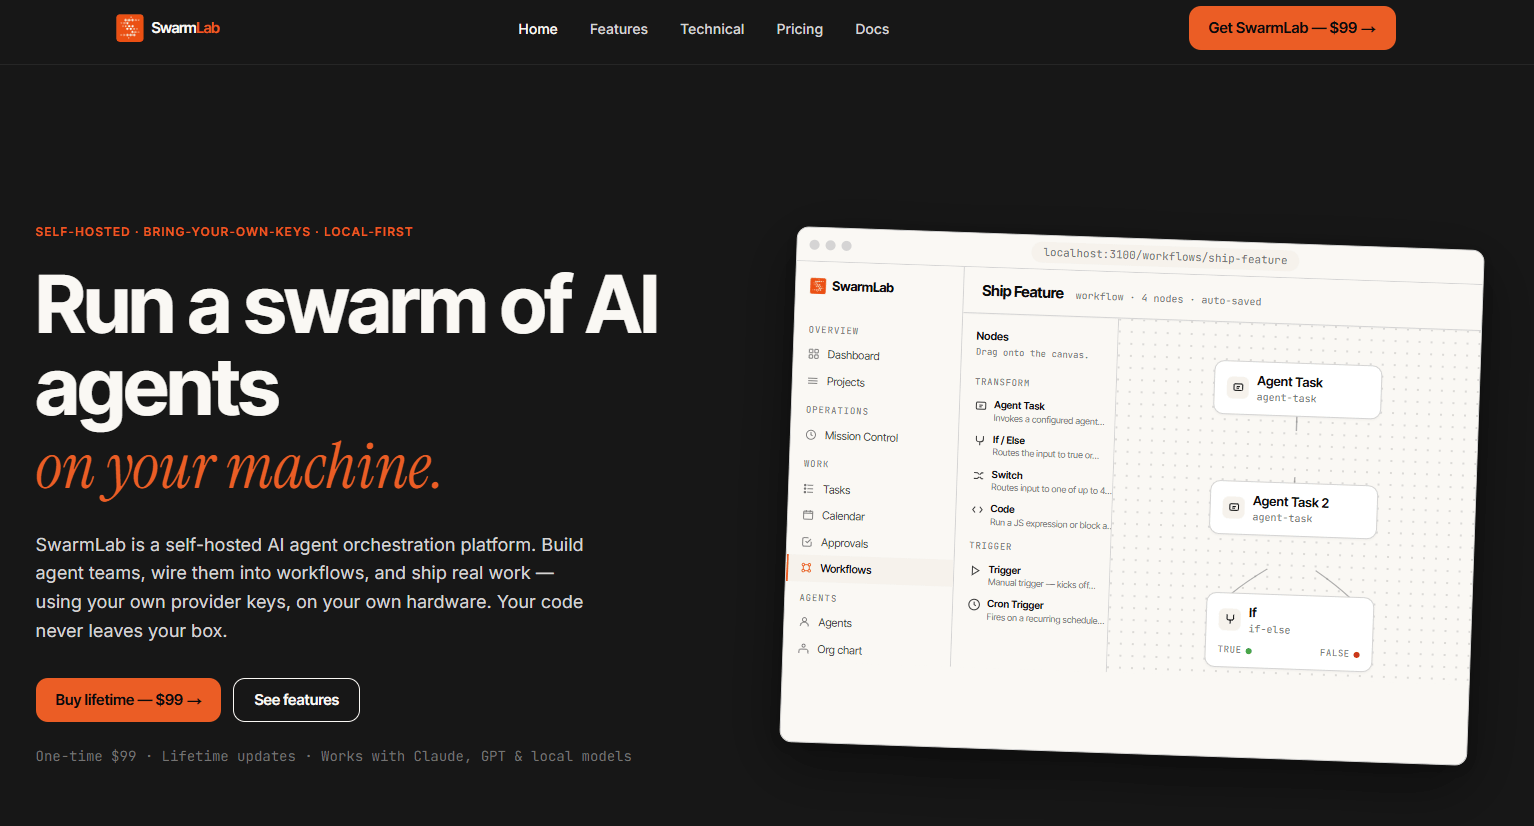Click Code brackets icon in palette
The width and height of the screenshot is (1534, 826).
point(977,509)
